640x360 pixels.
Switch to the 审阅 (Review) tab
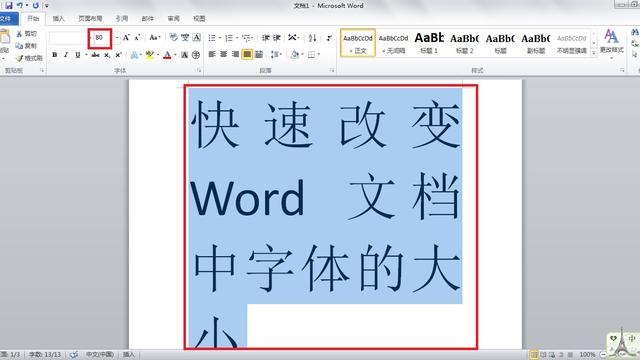173,18
